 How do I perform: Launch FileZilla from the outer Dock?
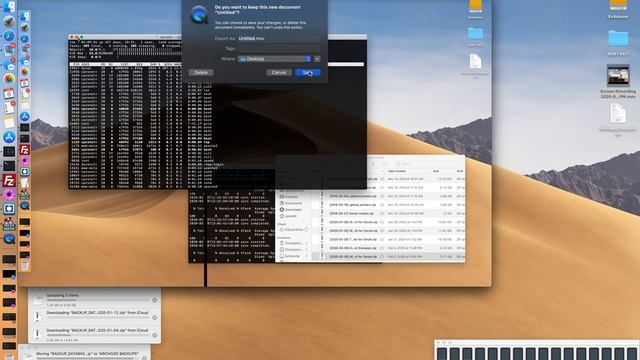coord(9,180)
